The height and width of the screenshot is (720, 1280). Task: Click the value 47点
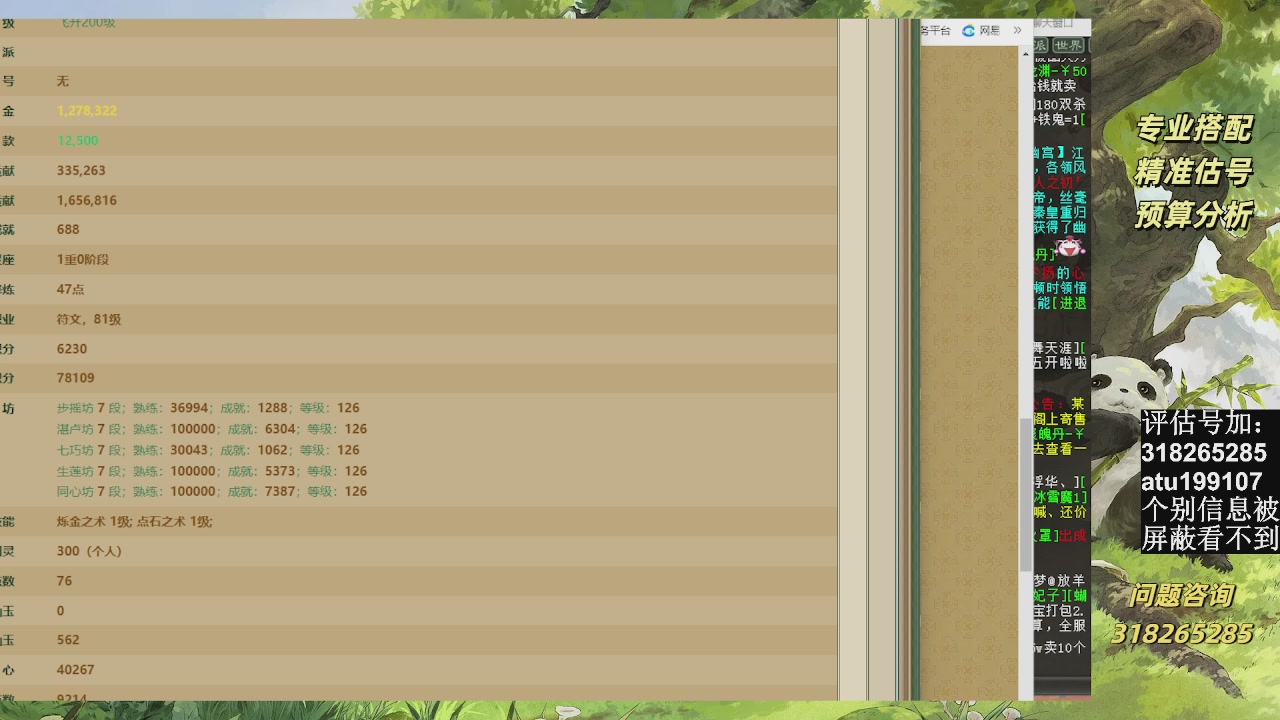pos(70,289)
